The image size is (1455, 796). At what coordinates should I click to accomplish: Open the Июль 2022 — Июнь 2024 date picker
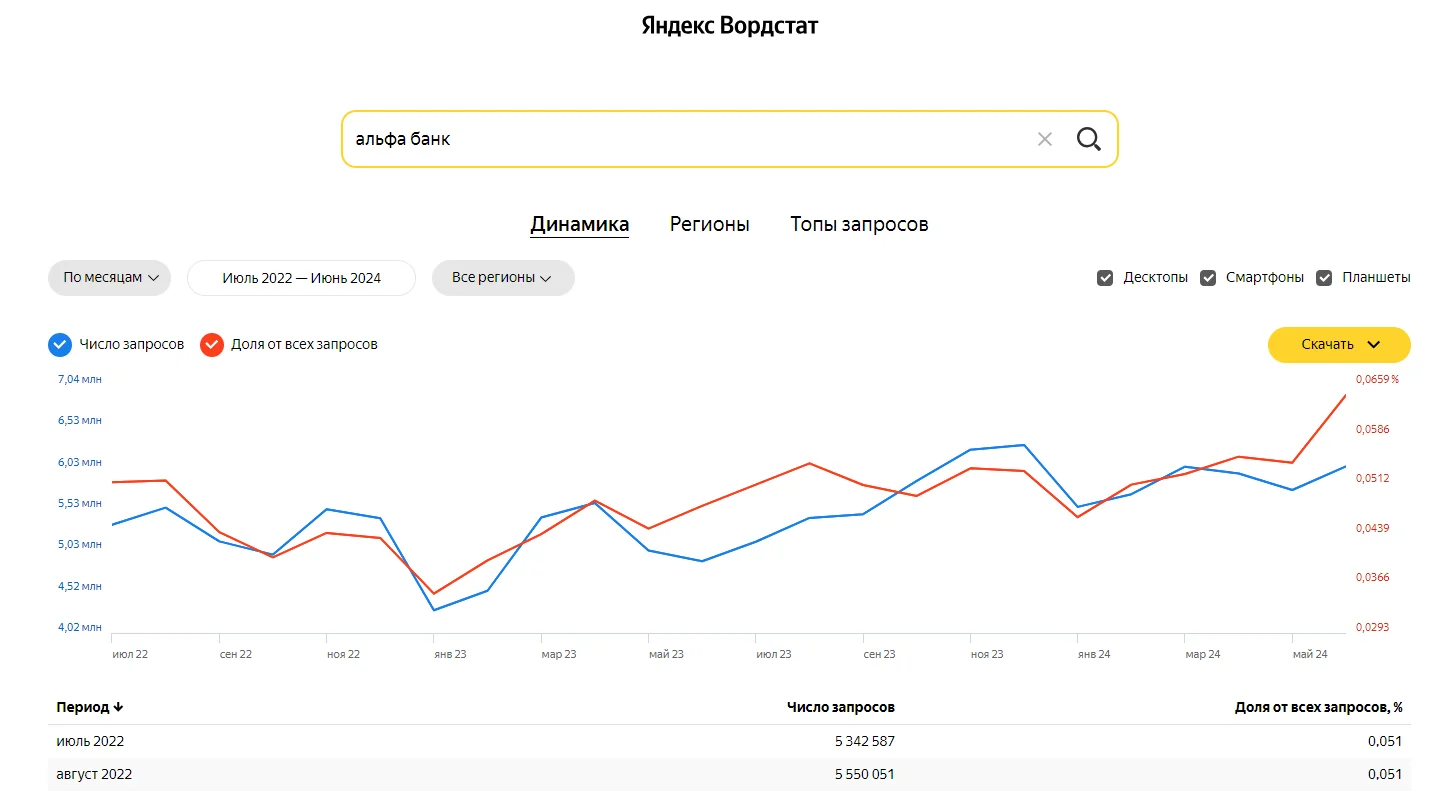(301, 278)
